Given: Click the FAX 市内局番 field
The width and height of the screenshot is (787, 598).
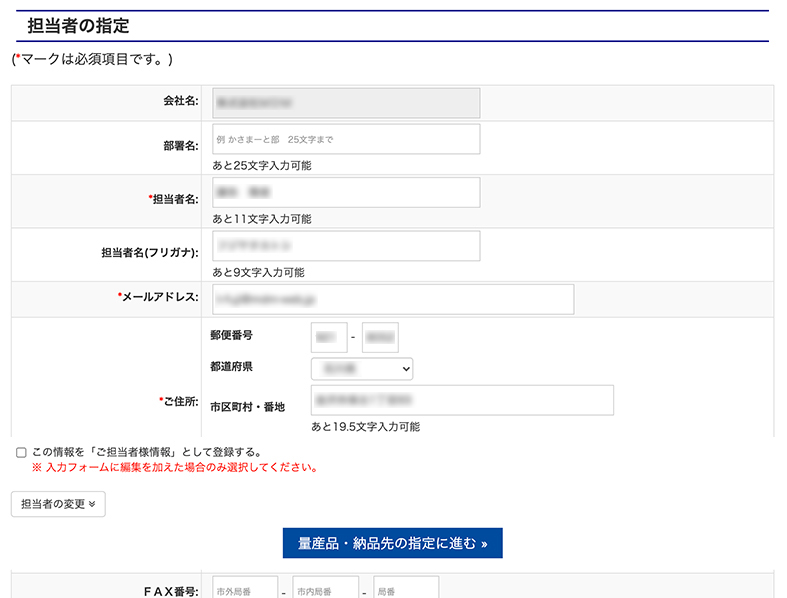Looking at the screenshot, I should tap(326, 590).
